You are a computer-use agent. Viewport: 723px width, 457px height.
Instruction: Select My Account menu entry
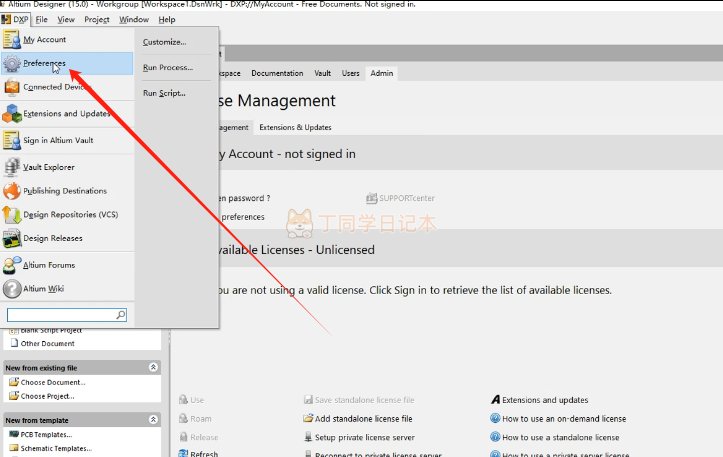67,40
